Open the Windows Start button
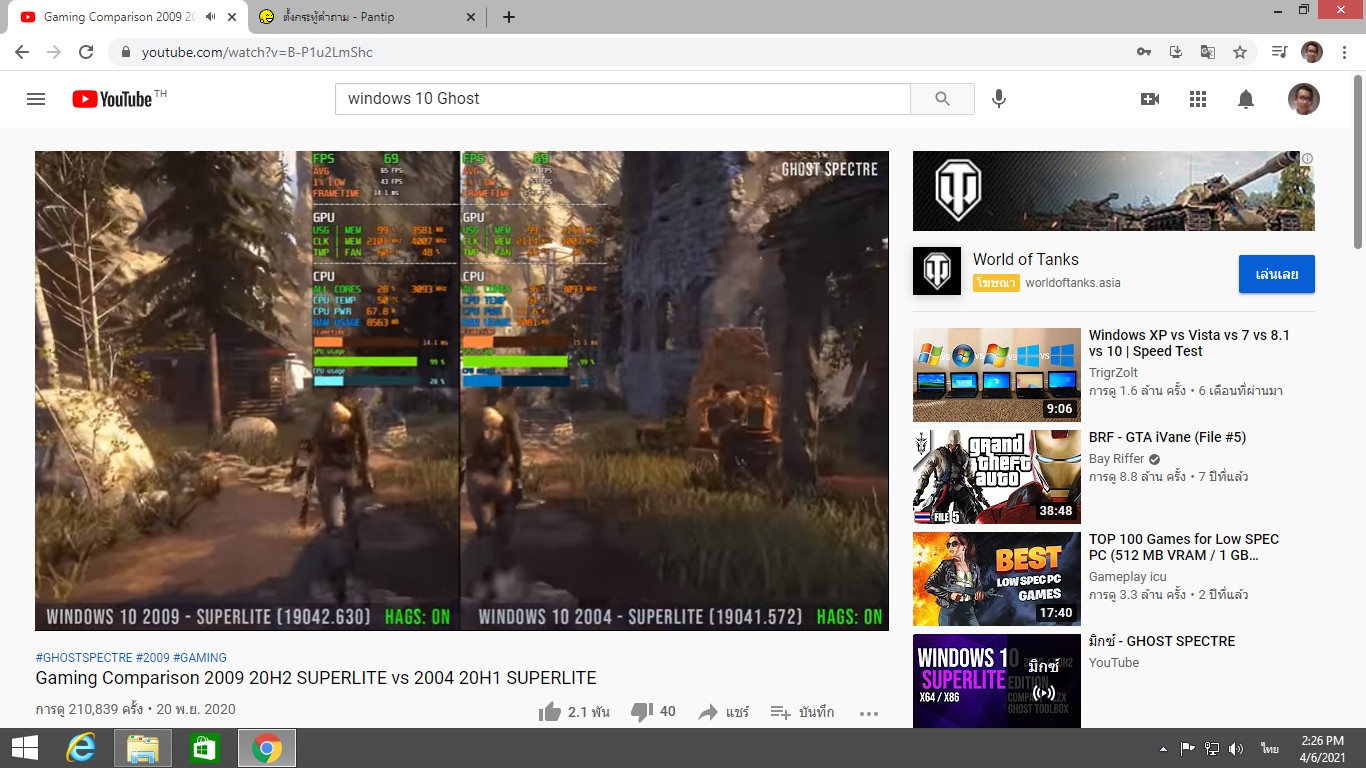Image resolution: width=1366 pixels, height=768 pixels. pos(25,748)
